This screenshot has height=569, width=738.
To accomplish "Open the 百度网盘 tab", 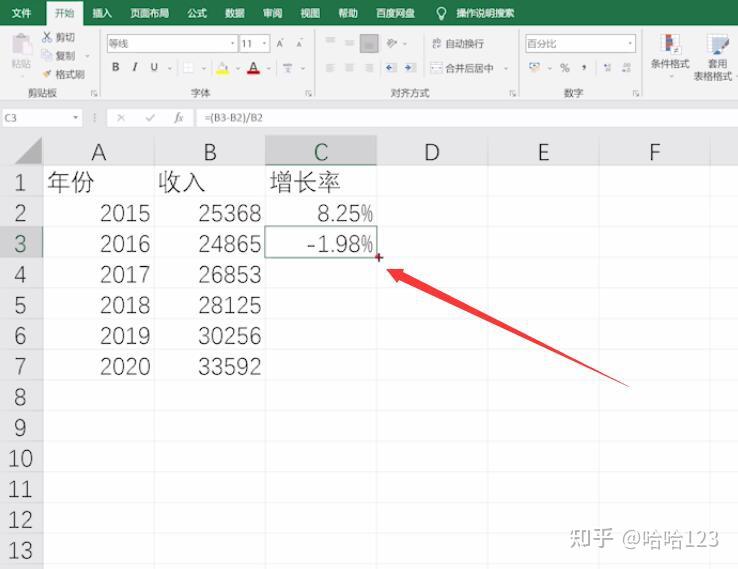I will coord(395,13).
